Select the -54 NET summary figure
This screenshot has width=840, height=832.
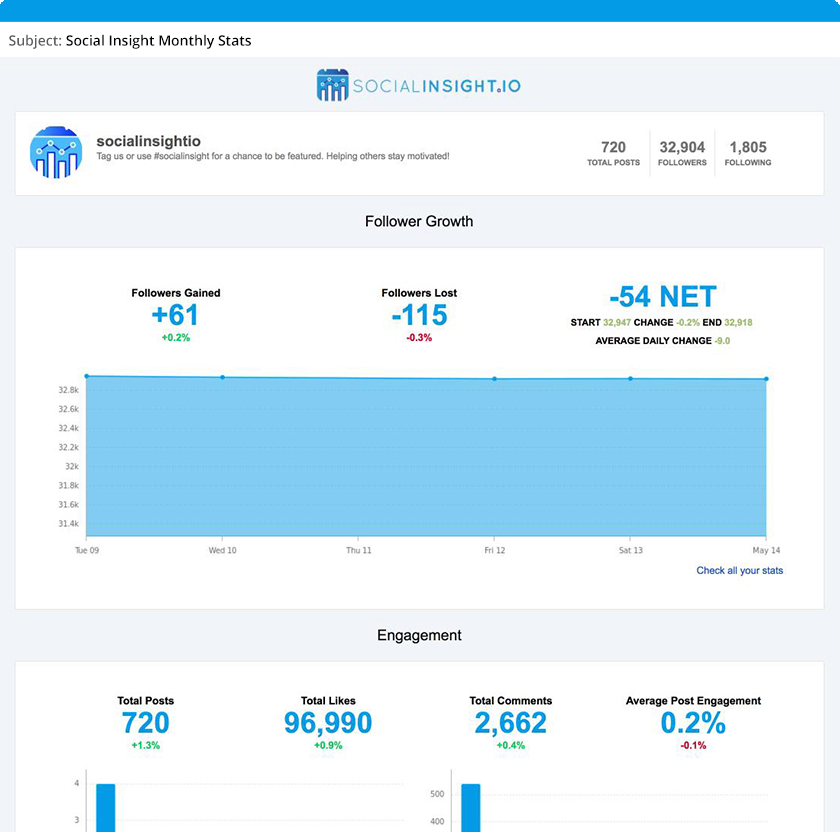pyautogui.click(x=663, y=296)
